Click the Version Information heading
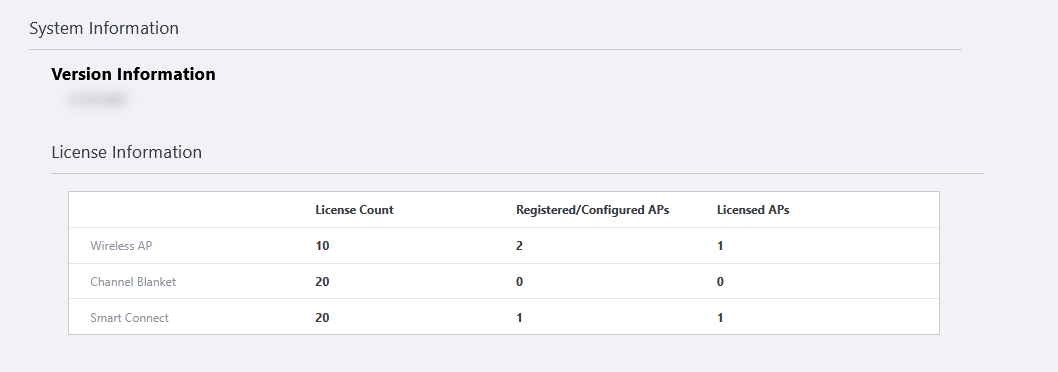Viewport: 1058px width, 372px height. click(x=134, y=74)
